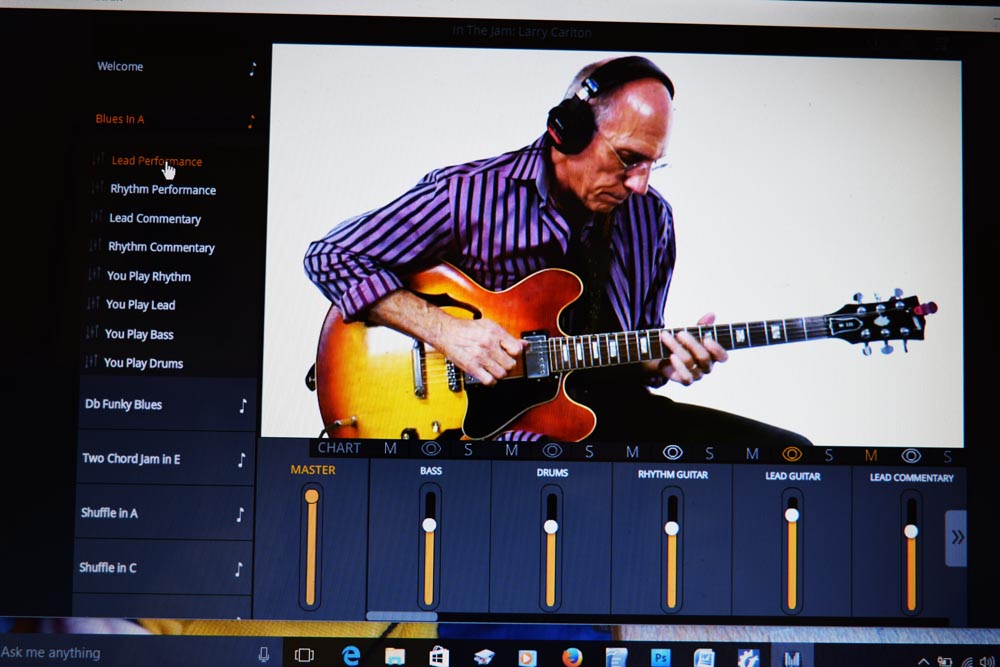Mute the Drums track
Image resolution: width=1000 pixels, height=667 pixels.
[x=511, y=450]
